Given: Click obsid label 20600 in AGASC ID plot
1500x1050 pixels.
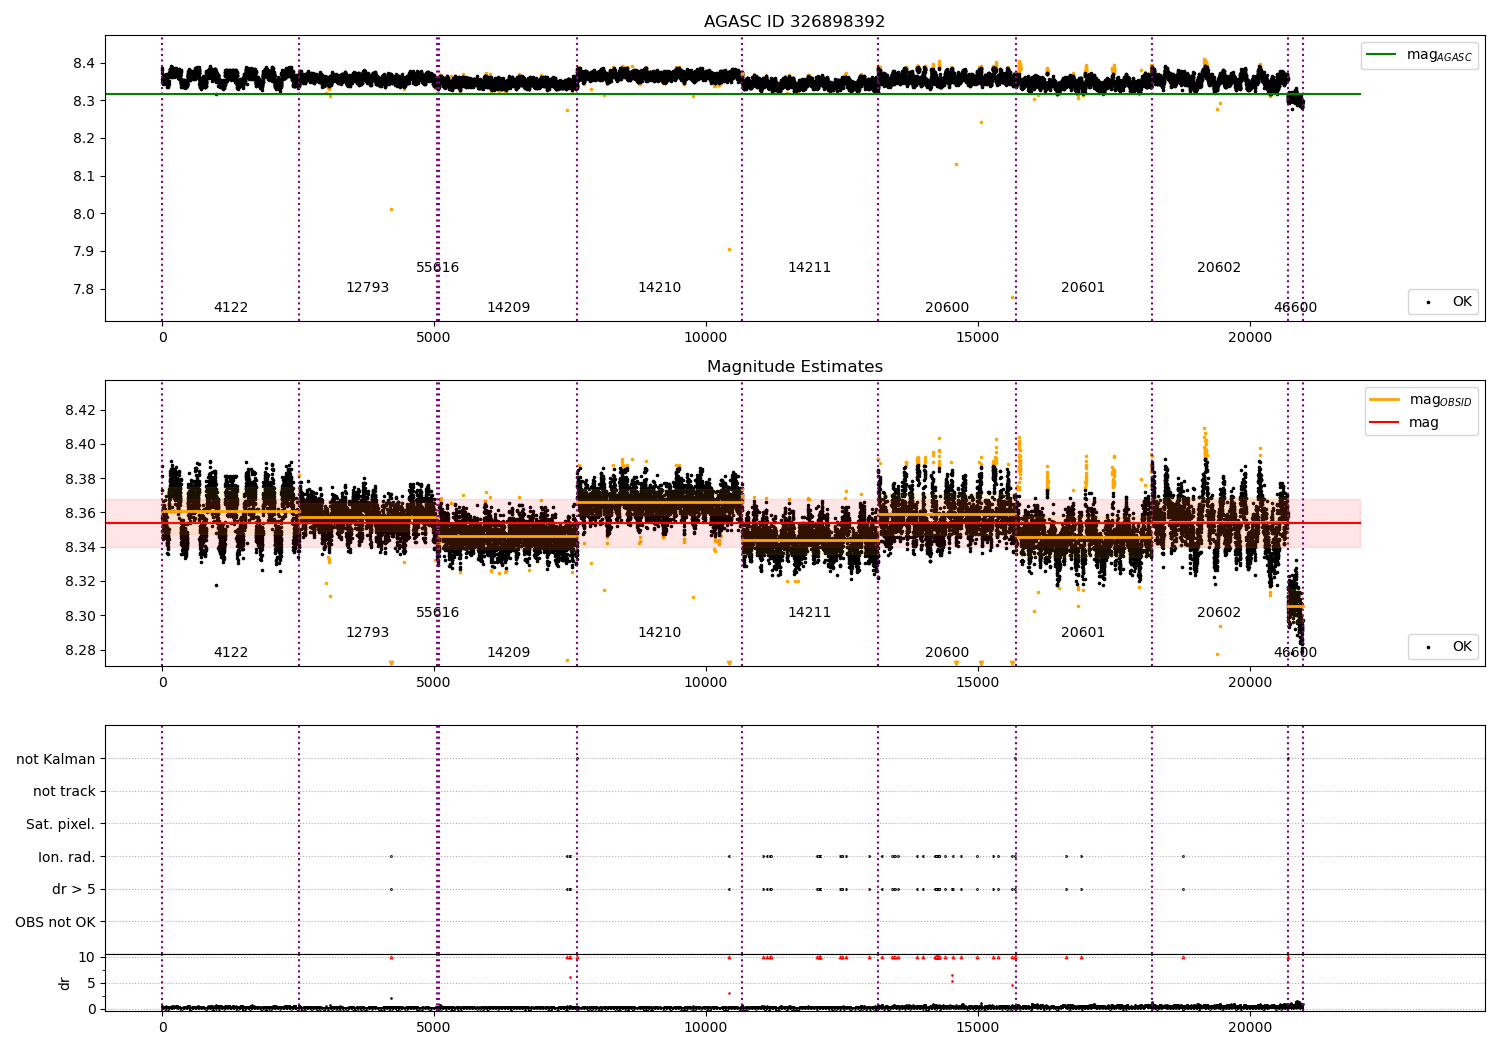Looking at the screenshot, I should [947, 307].
